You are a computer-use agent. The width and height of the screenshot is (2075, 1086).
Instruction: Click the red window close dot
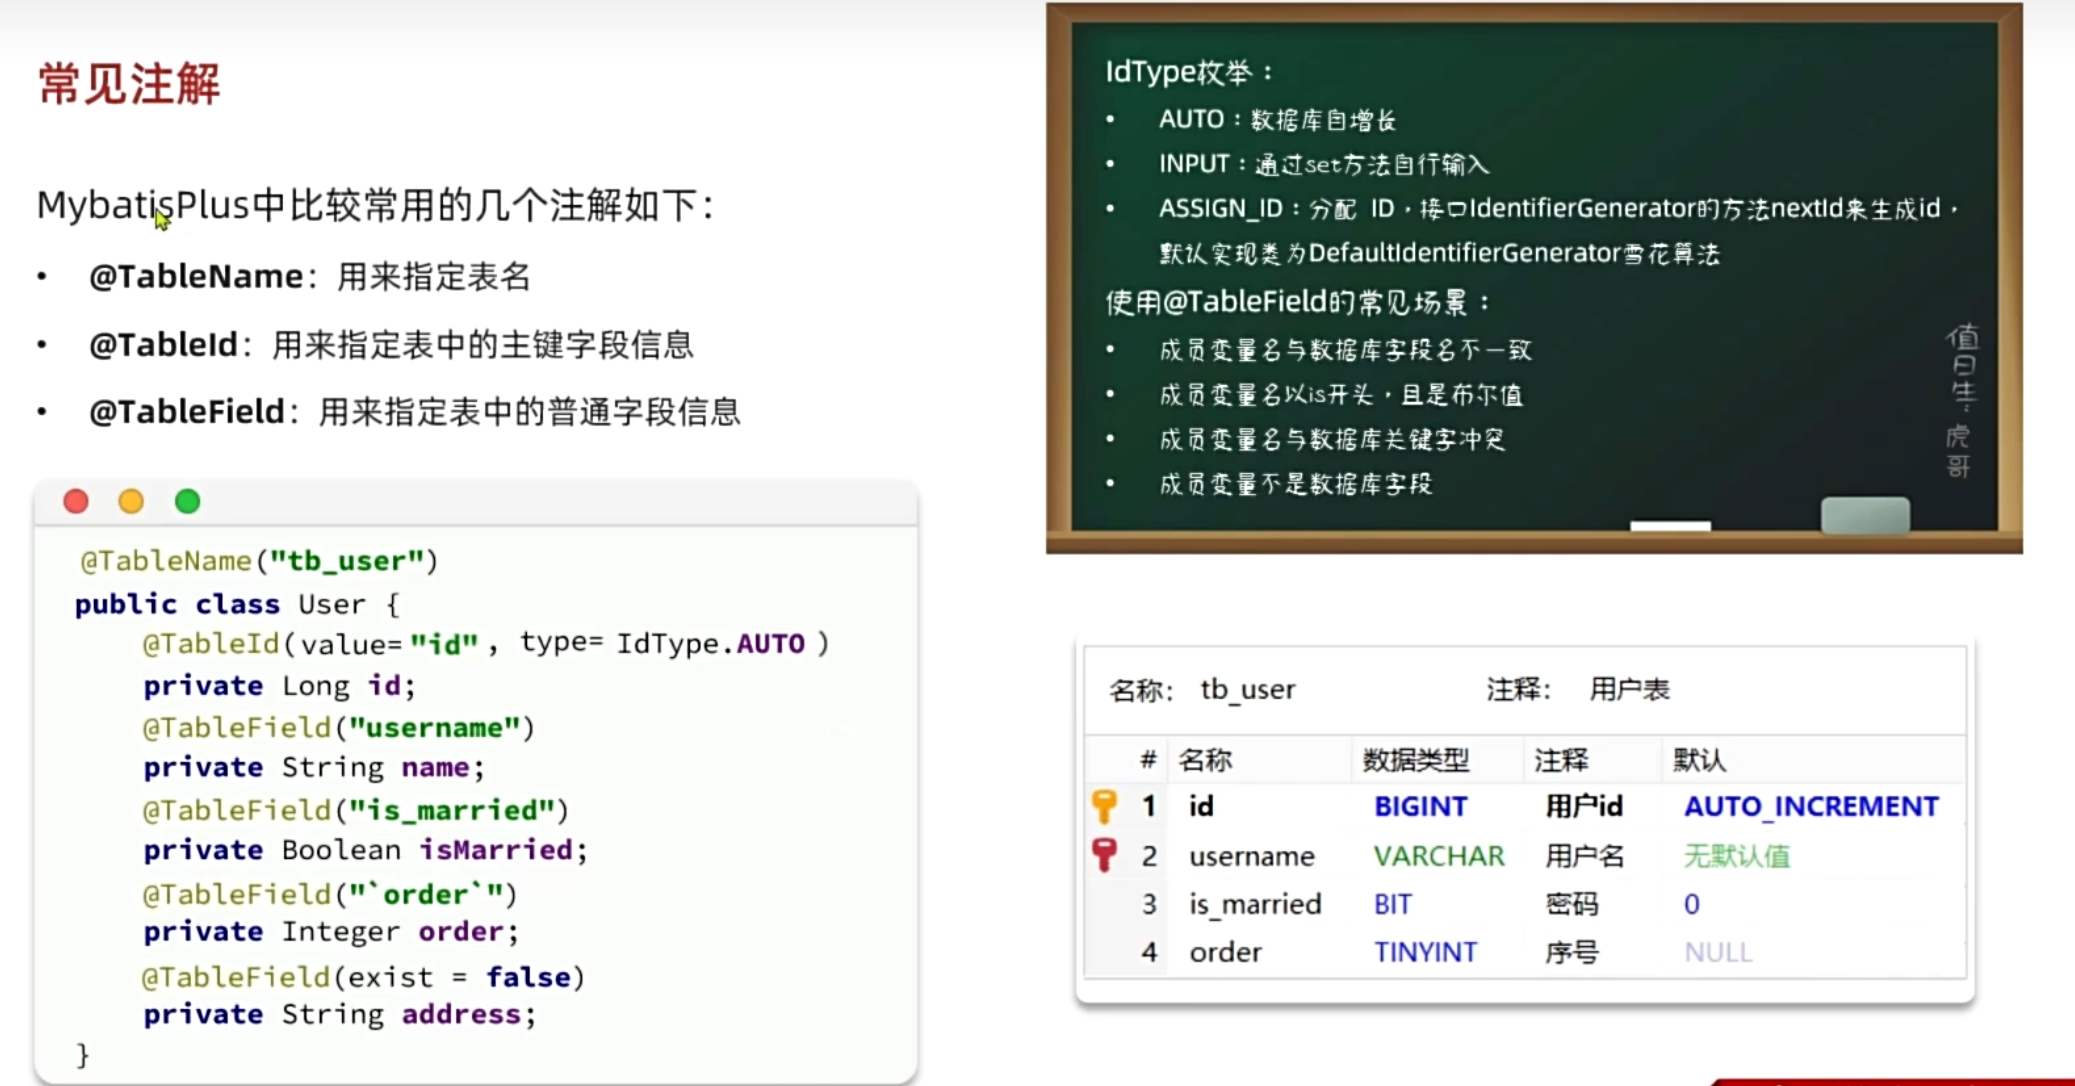(76, 501)
